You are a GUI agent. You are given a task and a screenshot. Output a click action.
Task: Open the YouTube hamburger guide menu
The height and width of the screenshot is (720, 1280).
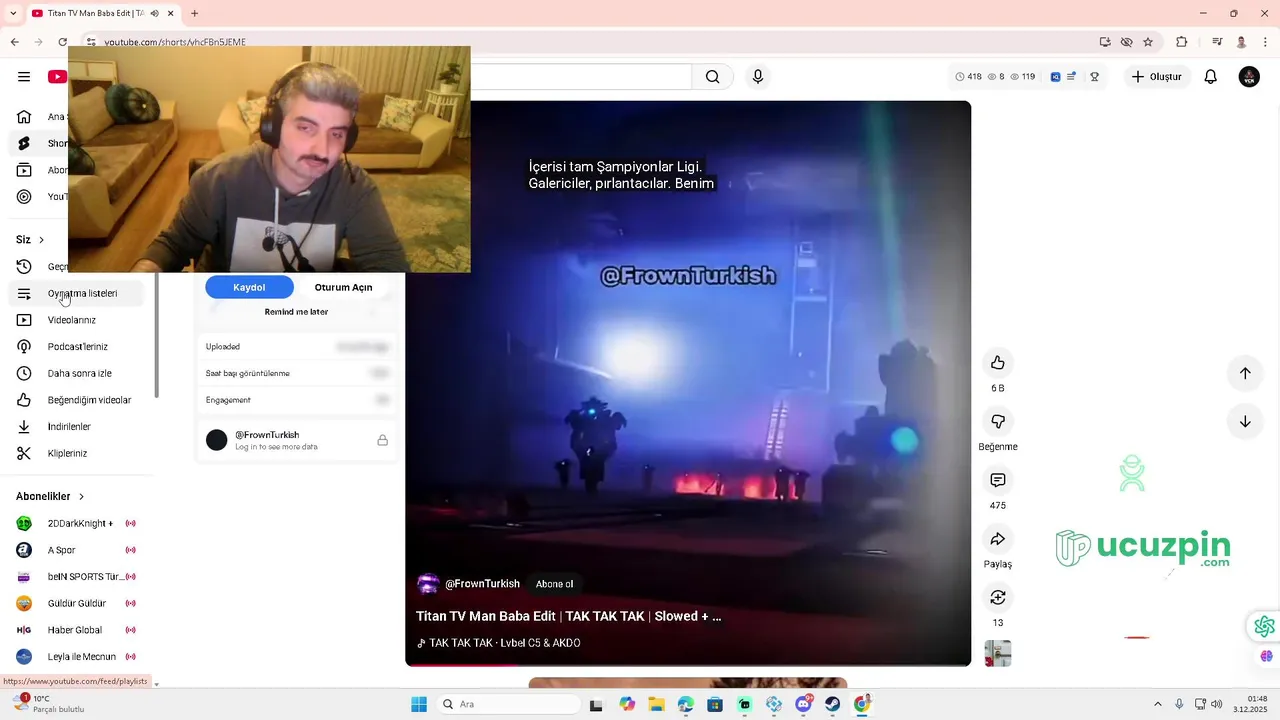pyautogui.click(x=24, y=77)
